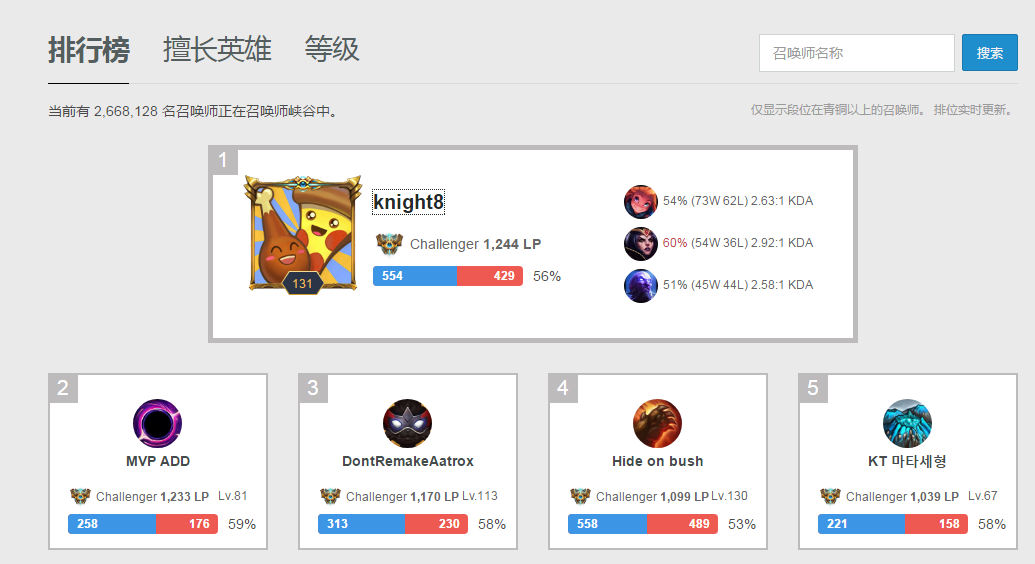Click Challenger emblem in MVP ADD card
The image size is (1035, 564).
pos(80,496)
